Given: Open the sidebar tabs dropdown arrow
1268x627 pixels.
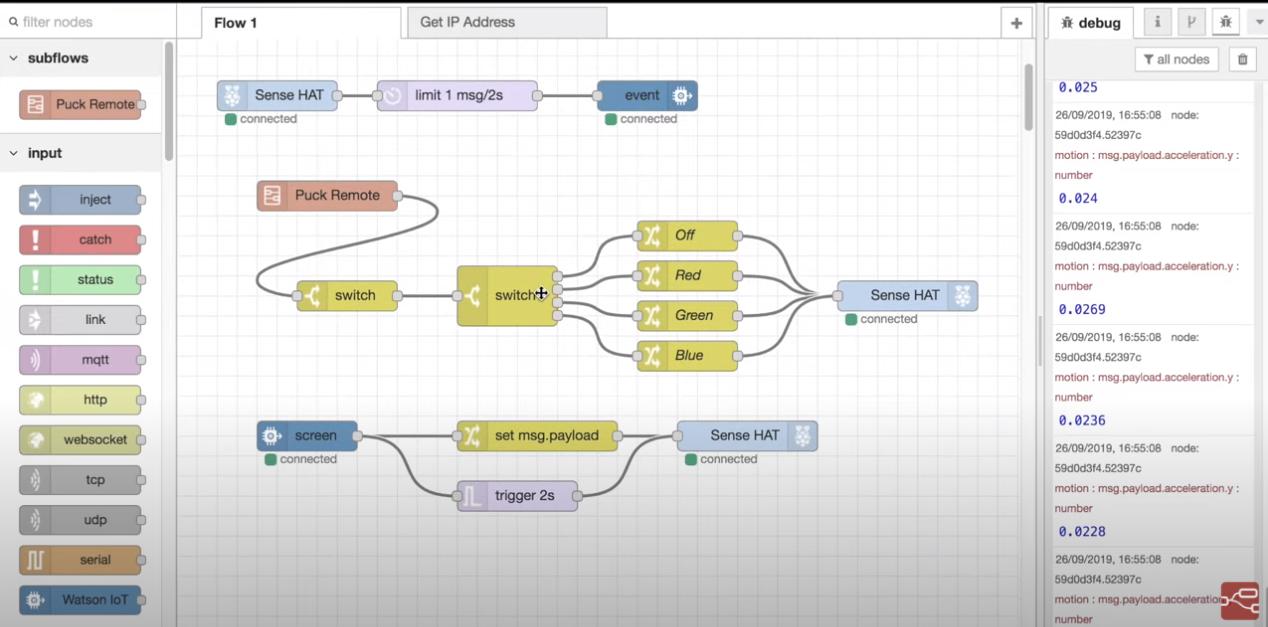Looking at the screenshot, I should click(1258, 22).
